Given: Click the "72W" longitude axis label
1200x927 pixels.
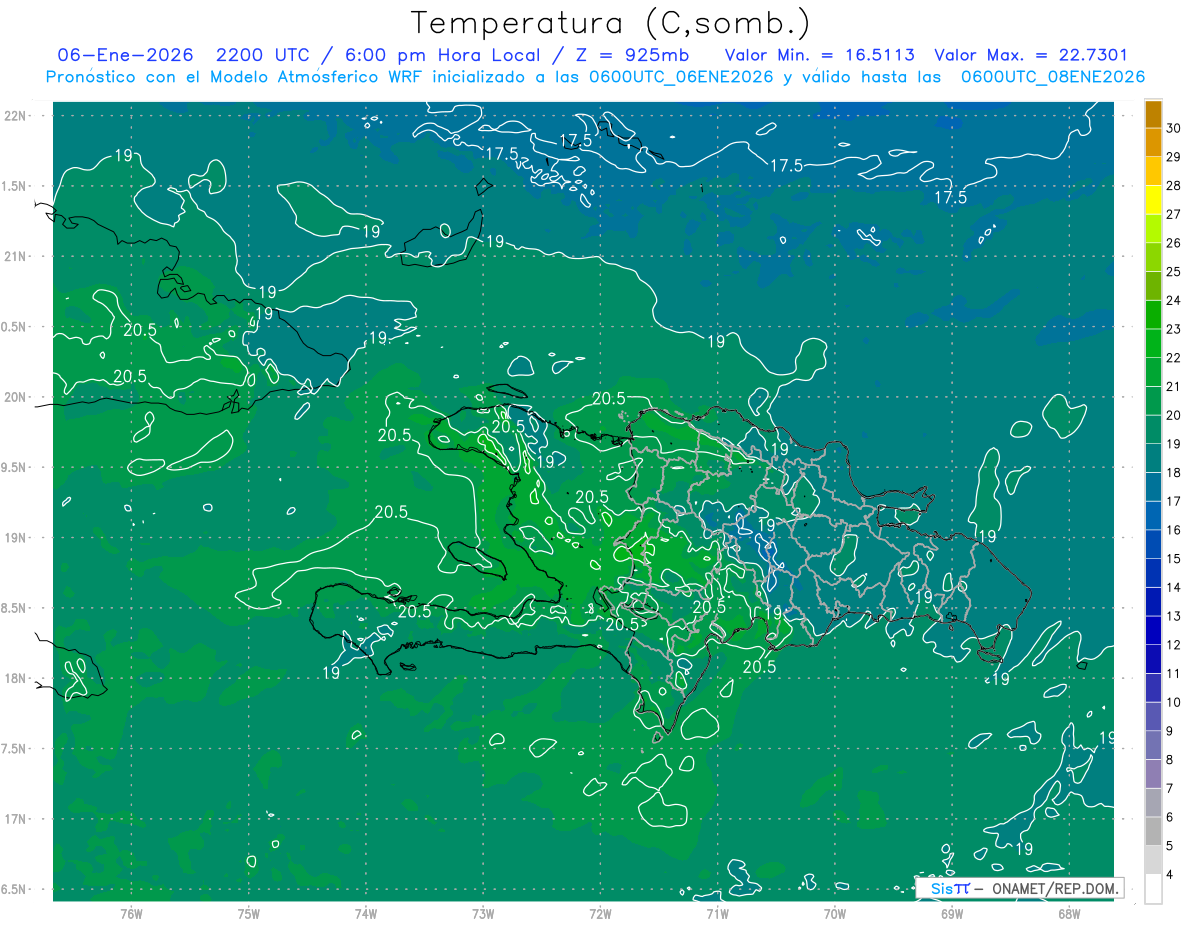Looking at the screenshot, I should coord(600,914).
